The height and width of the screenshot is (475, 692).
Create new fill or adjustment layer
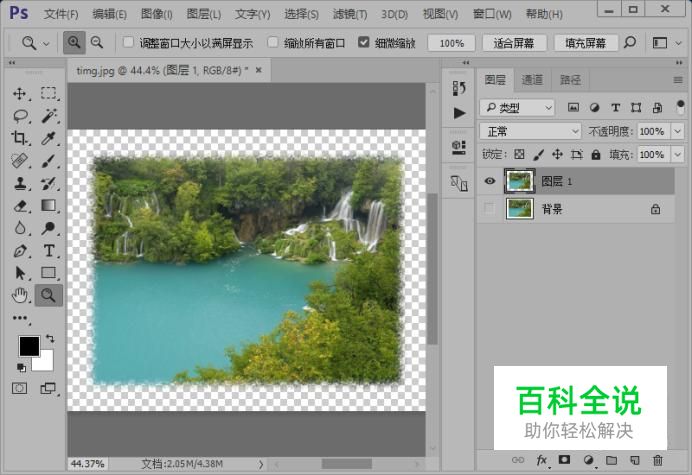click(588, 460)
